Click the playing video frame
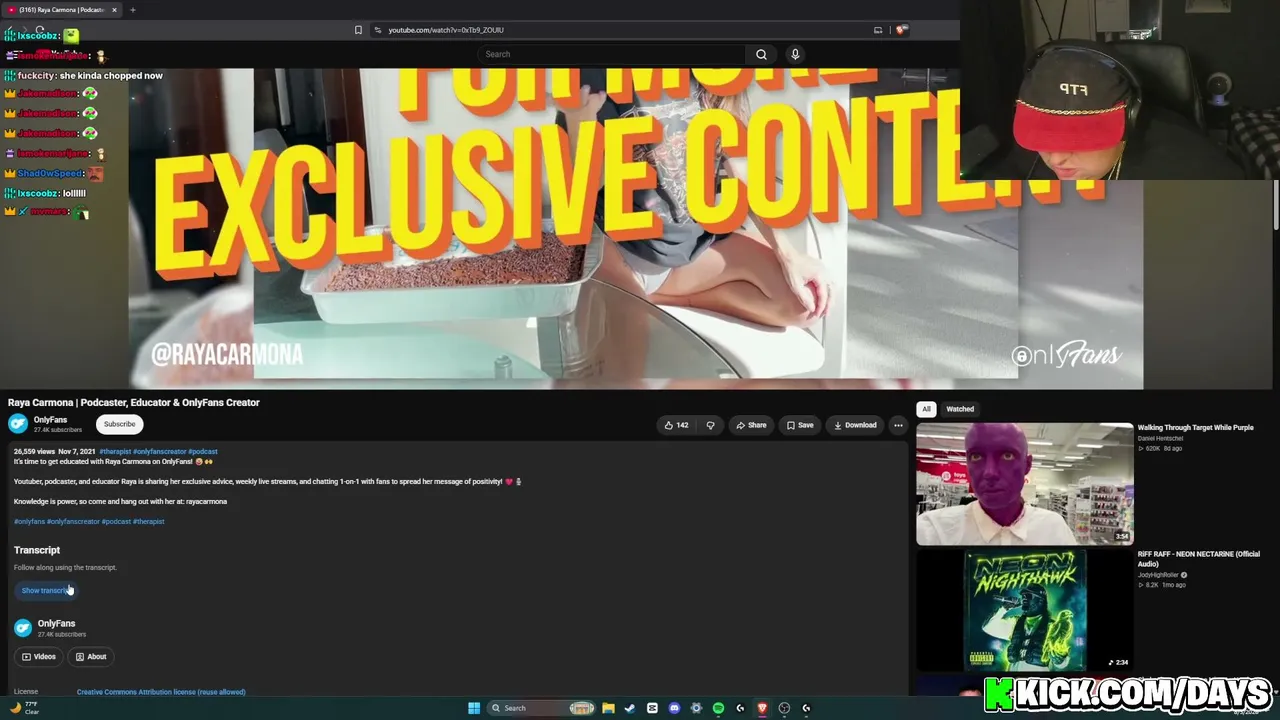Image resolution: width=1280 pixels, height=720 pixels. (x=636, y=228)
